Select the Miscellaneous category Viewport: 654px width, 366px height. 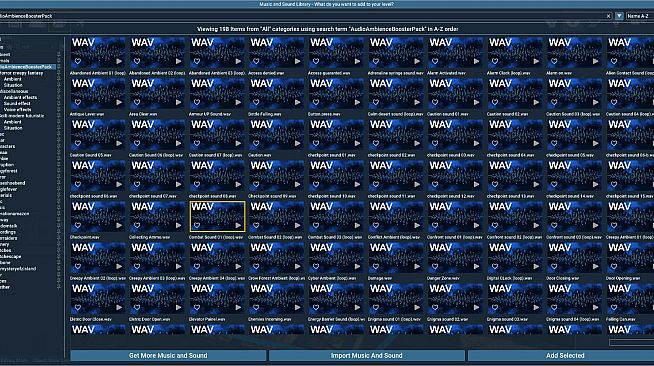click(x=14, y=91)
